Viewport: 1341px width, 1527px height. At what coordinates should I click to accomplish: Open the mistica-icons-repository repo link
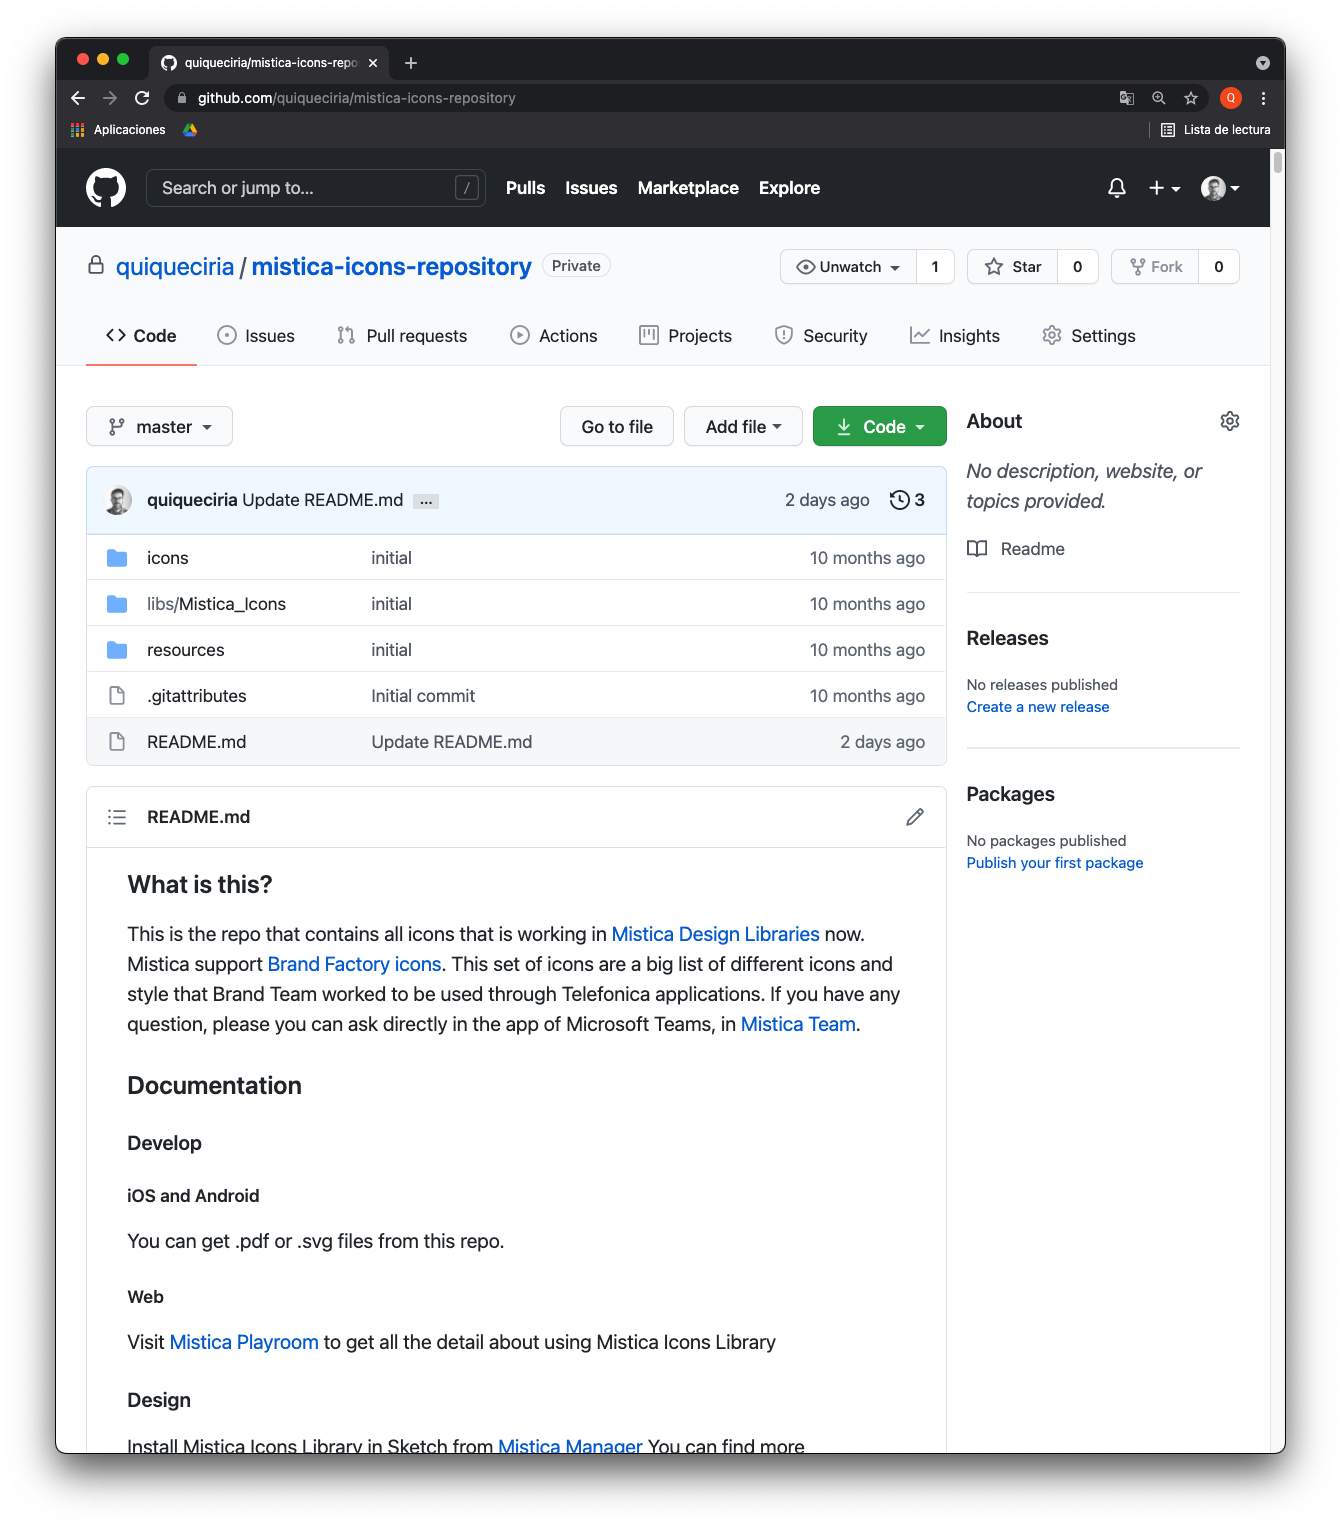pyautogui.click(x=392, y=267)
